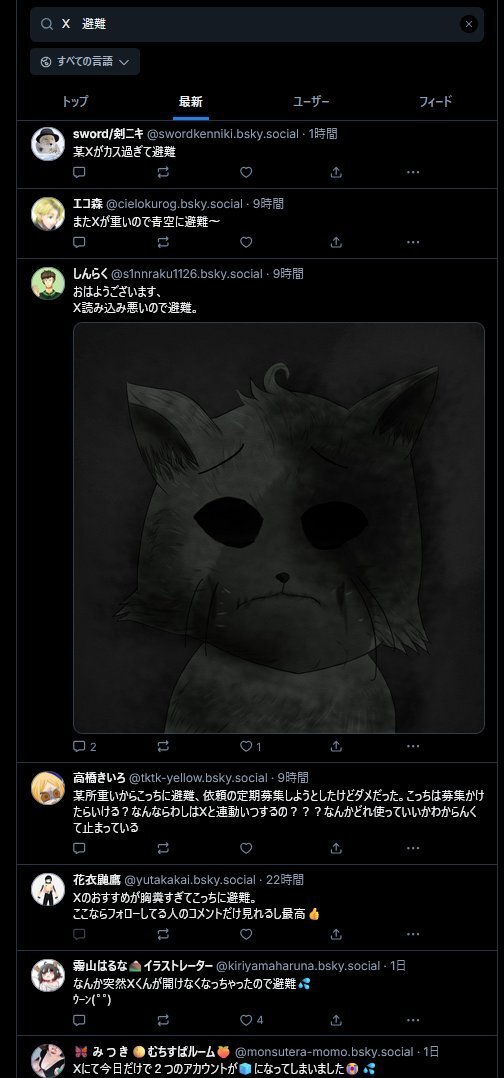Repost the エコ森 post
The image size is (504, 1078).
(x=163, y=242)
